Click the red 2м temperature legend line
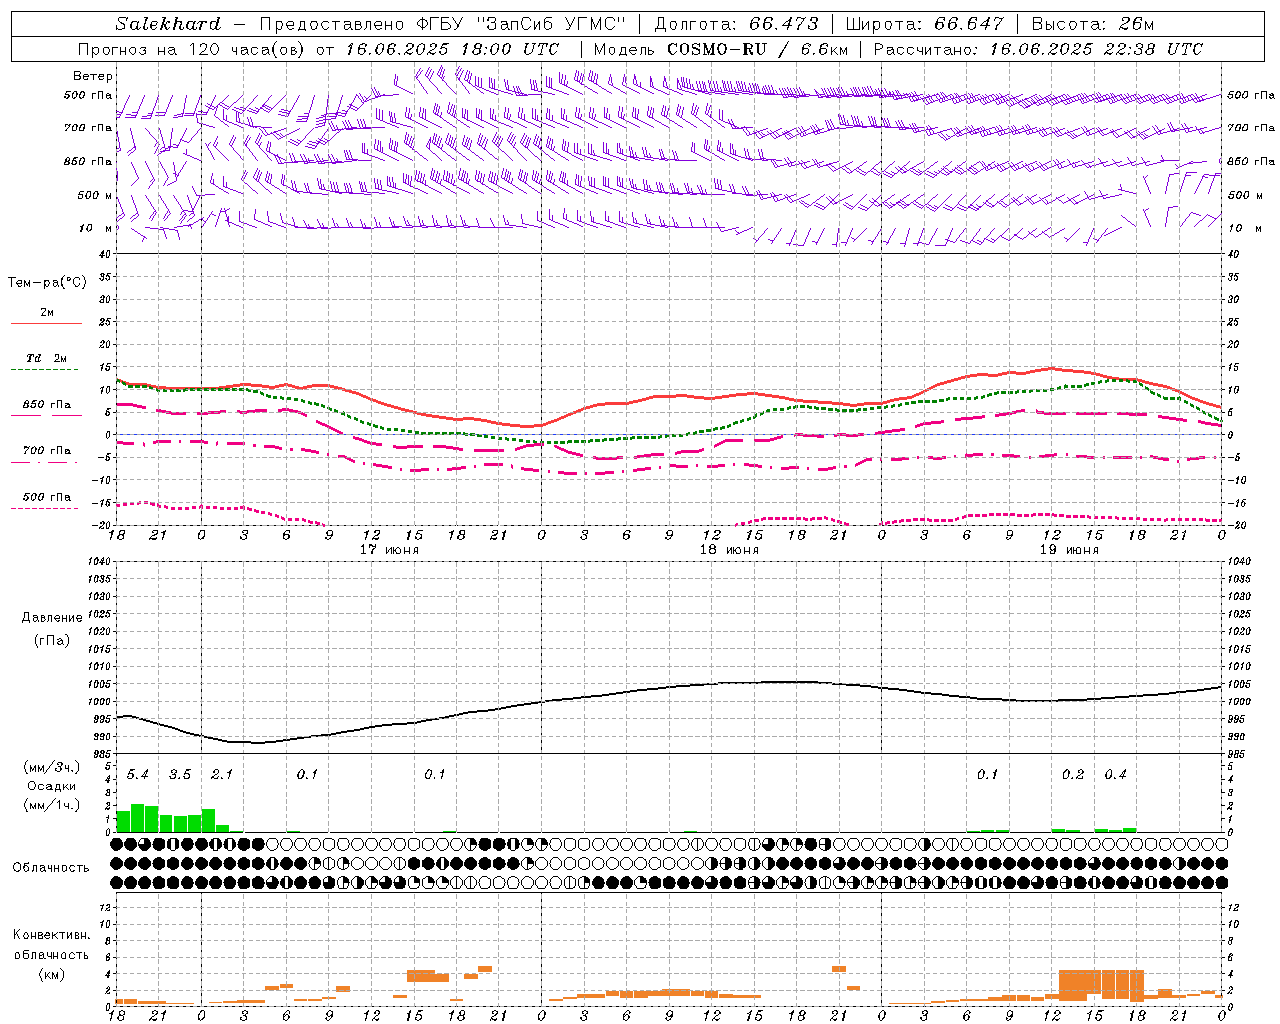Screen dimensions: 1280x1024 (x=46, y=323)
